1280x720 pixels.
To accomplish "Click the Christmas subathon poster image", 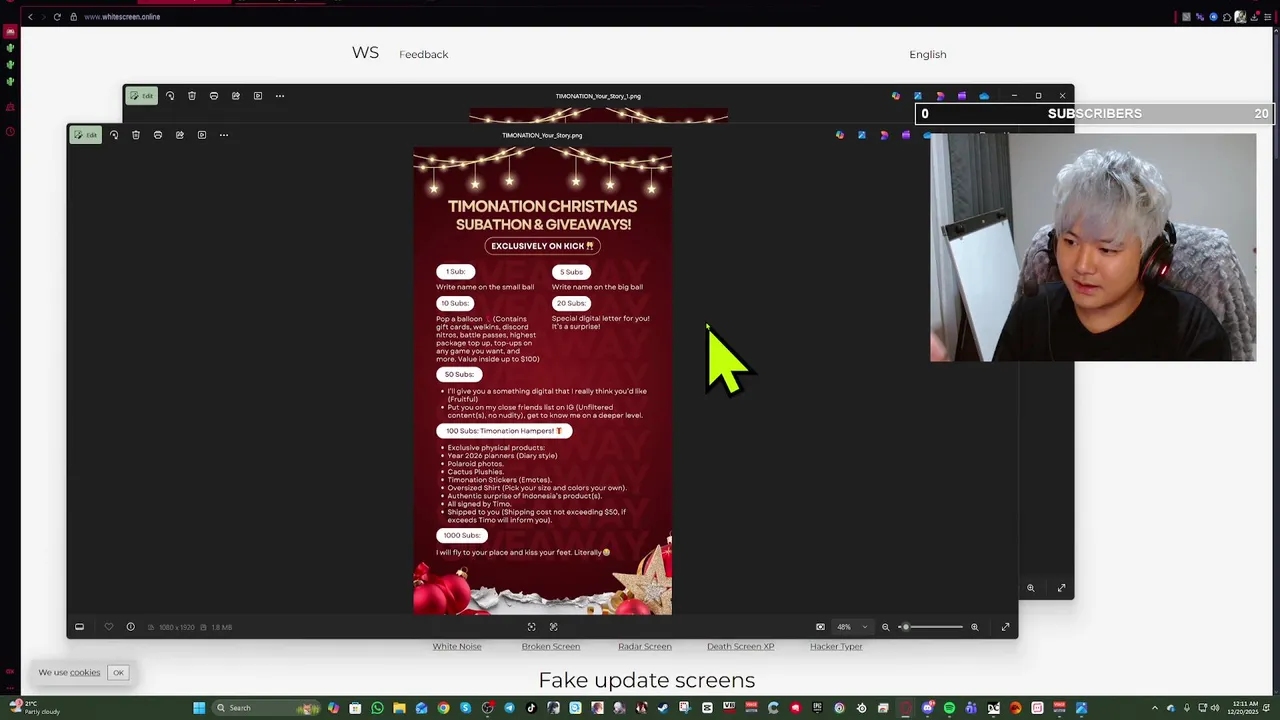I will 543,381.
